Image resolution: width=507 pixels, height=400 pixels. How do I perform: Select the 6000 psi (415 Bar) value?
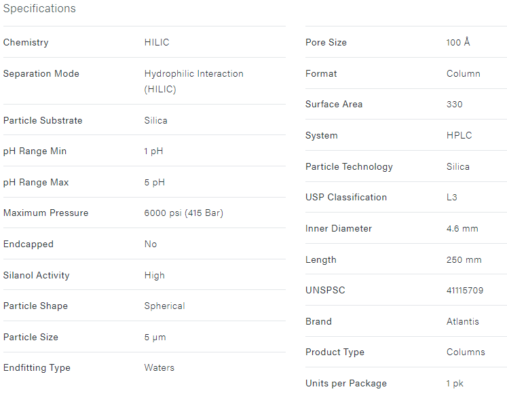coord(184,213)
